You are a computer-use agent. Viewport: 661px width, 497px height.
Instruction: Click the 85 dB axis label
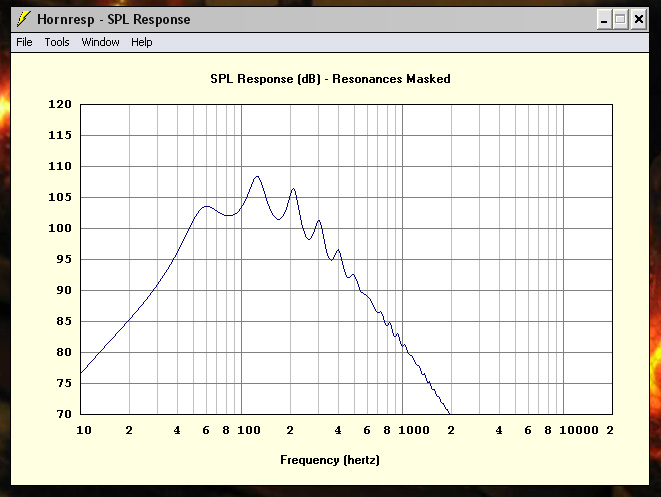[64, 321]
